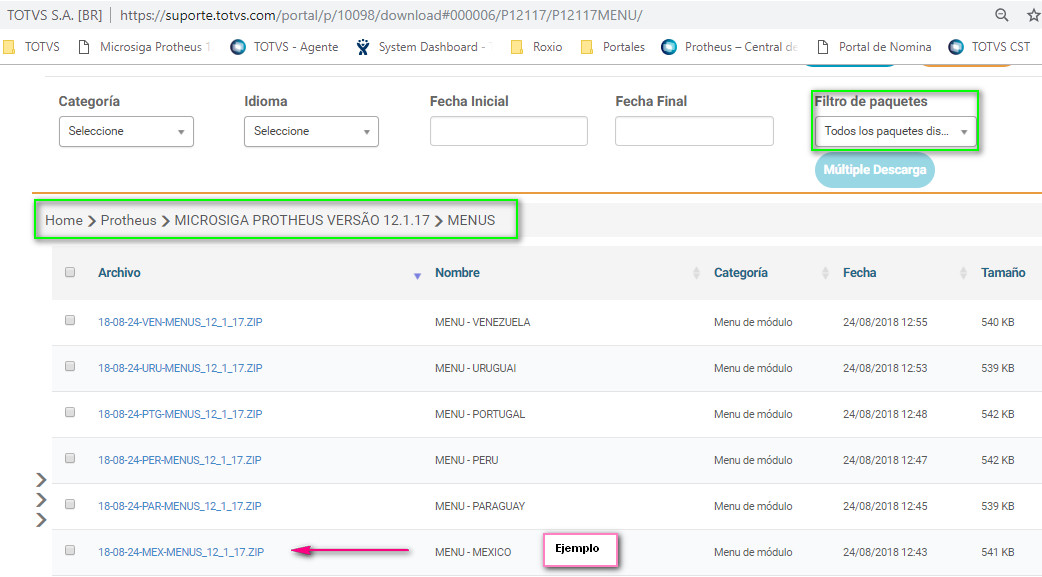Open the System Dashboard bookmark
Image resolution: width=1042 pixels, height=577 pixels.
tap(424, 47)
